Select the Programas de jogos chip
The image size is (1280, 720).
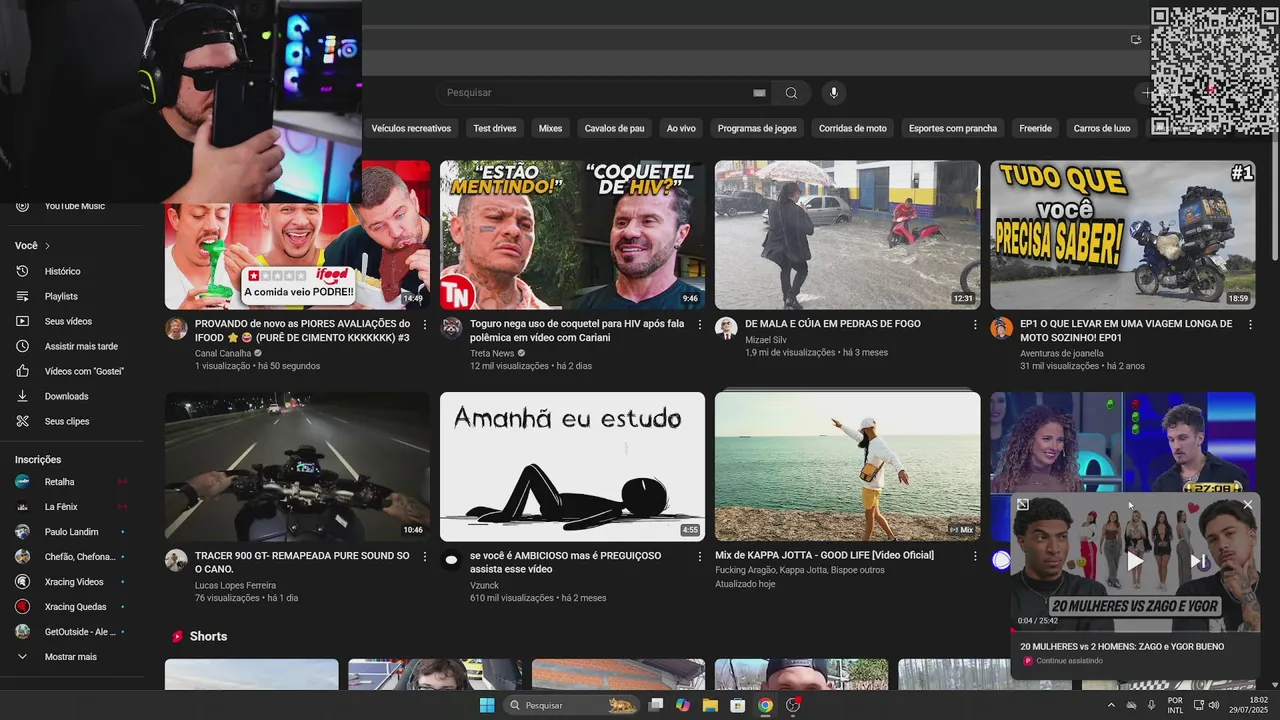tap(757, 128)
